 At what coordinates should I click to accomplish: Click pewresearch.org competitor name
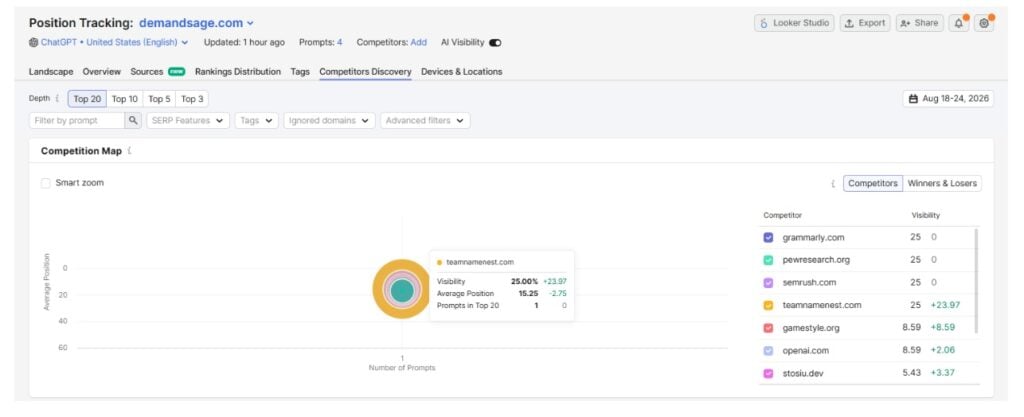tap(816, 260)
